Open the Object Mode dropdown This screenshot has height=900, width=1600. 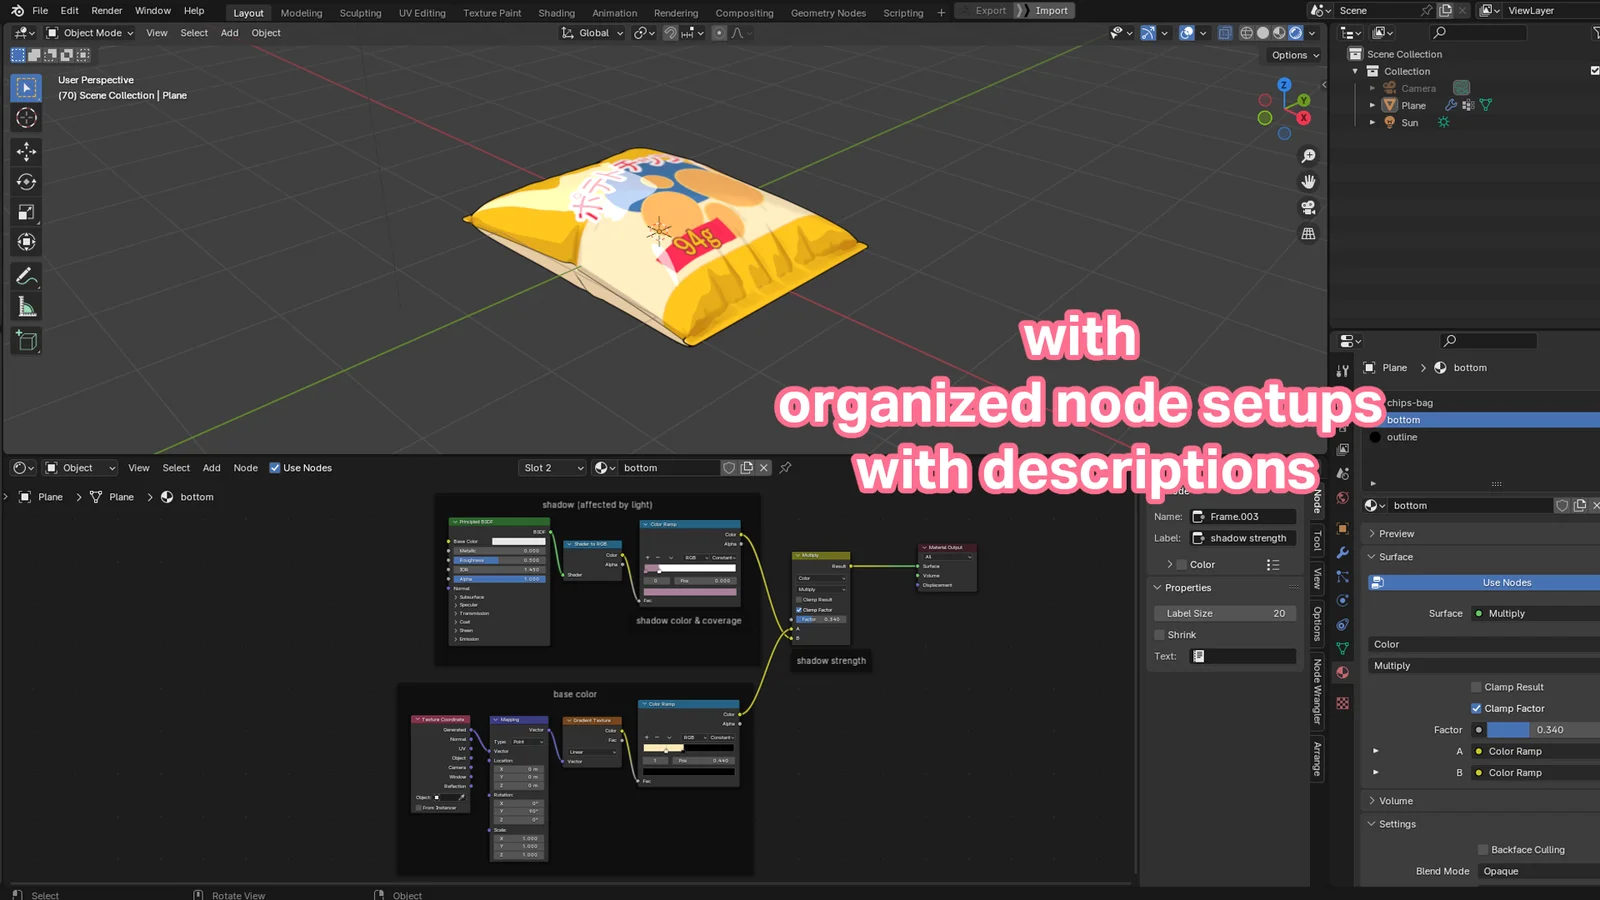90,32
